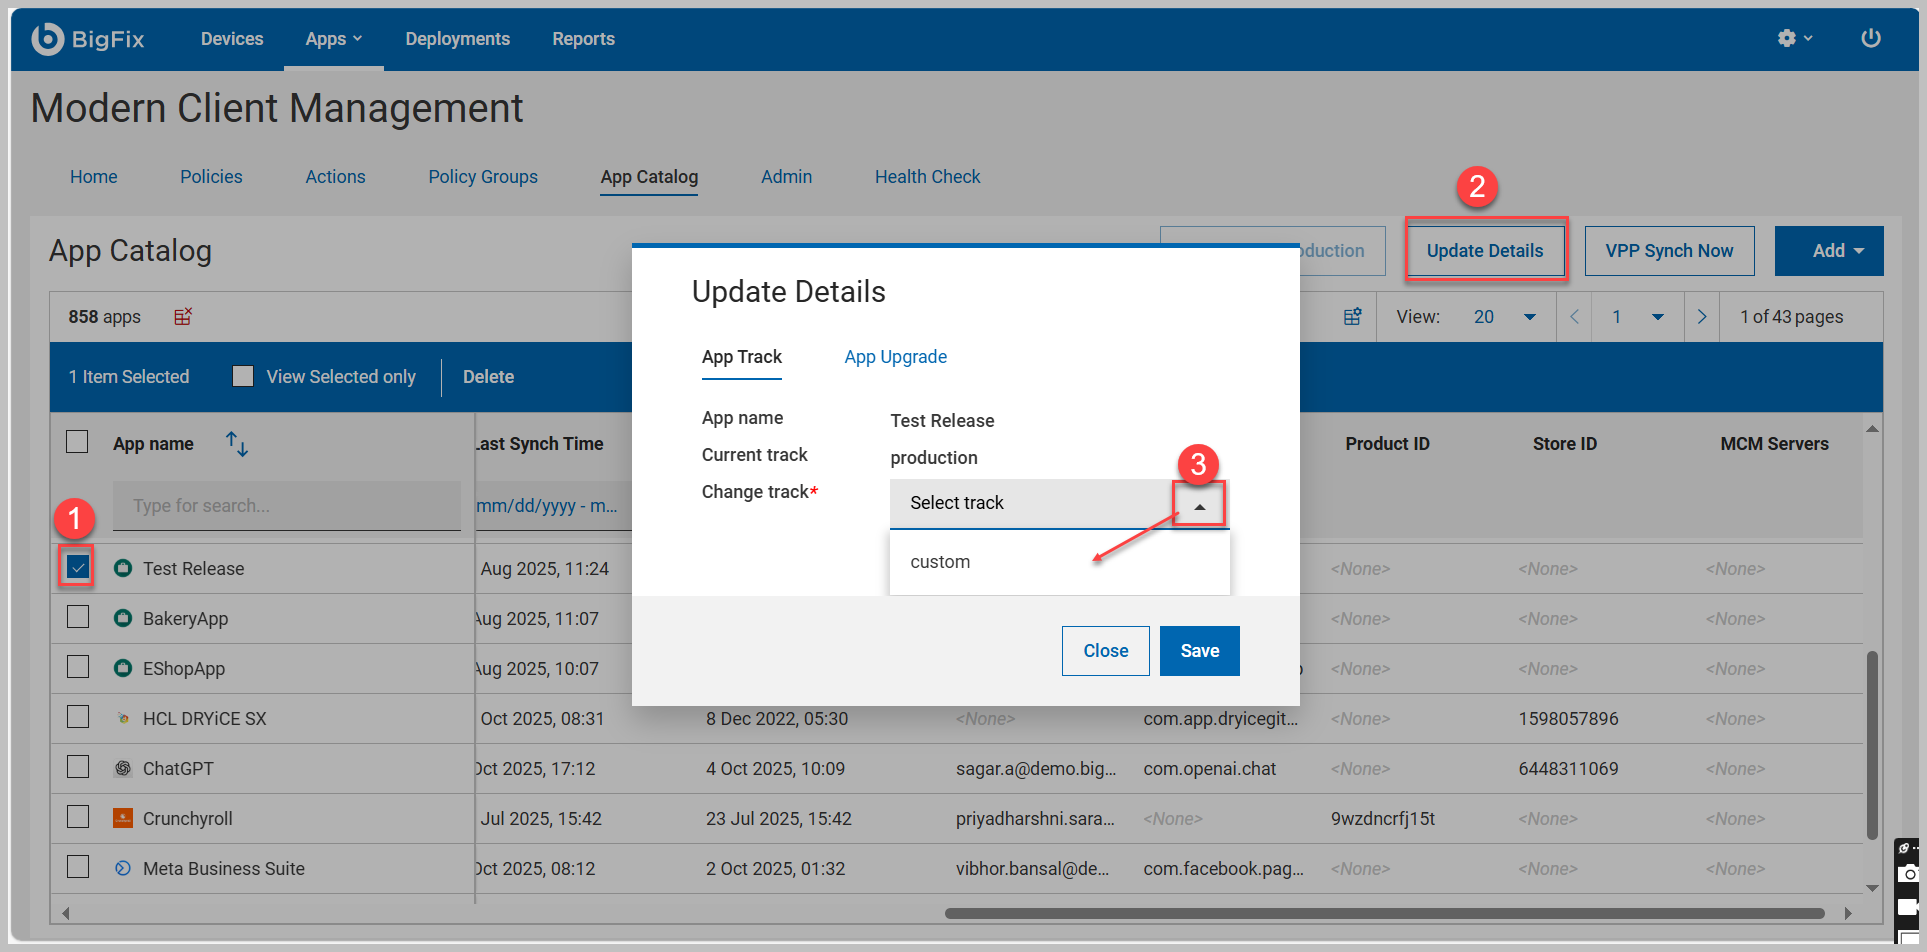Go to the Home tab
The width and height of the screenshot is (1927, 952).
93,177
